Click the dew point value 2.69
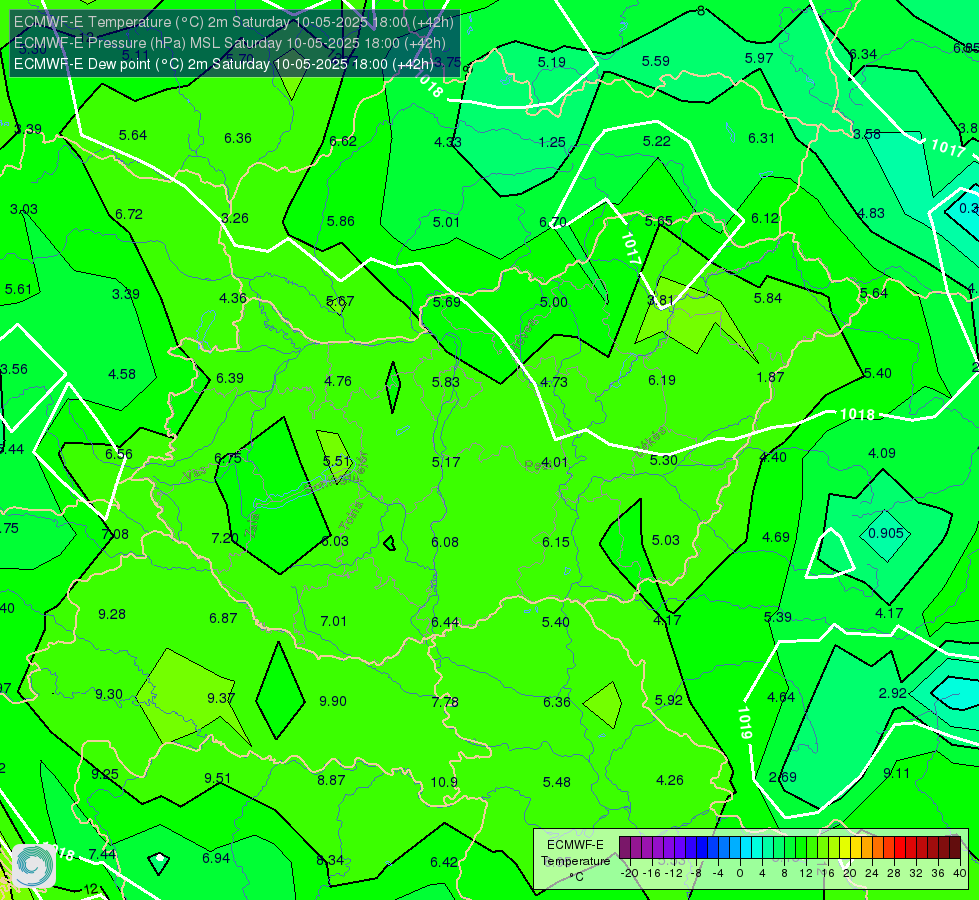The width and height of the screenshot is (979, 900). click(782, 777)
